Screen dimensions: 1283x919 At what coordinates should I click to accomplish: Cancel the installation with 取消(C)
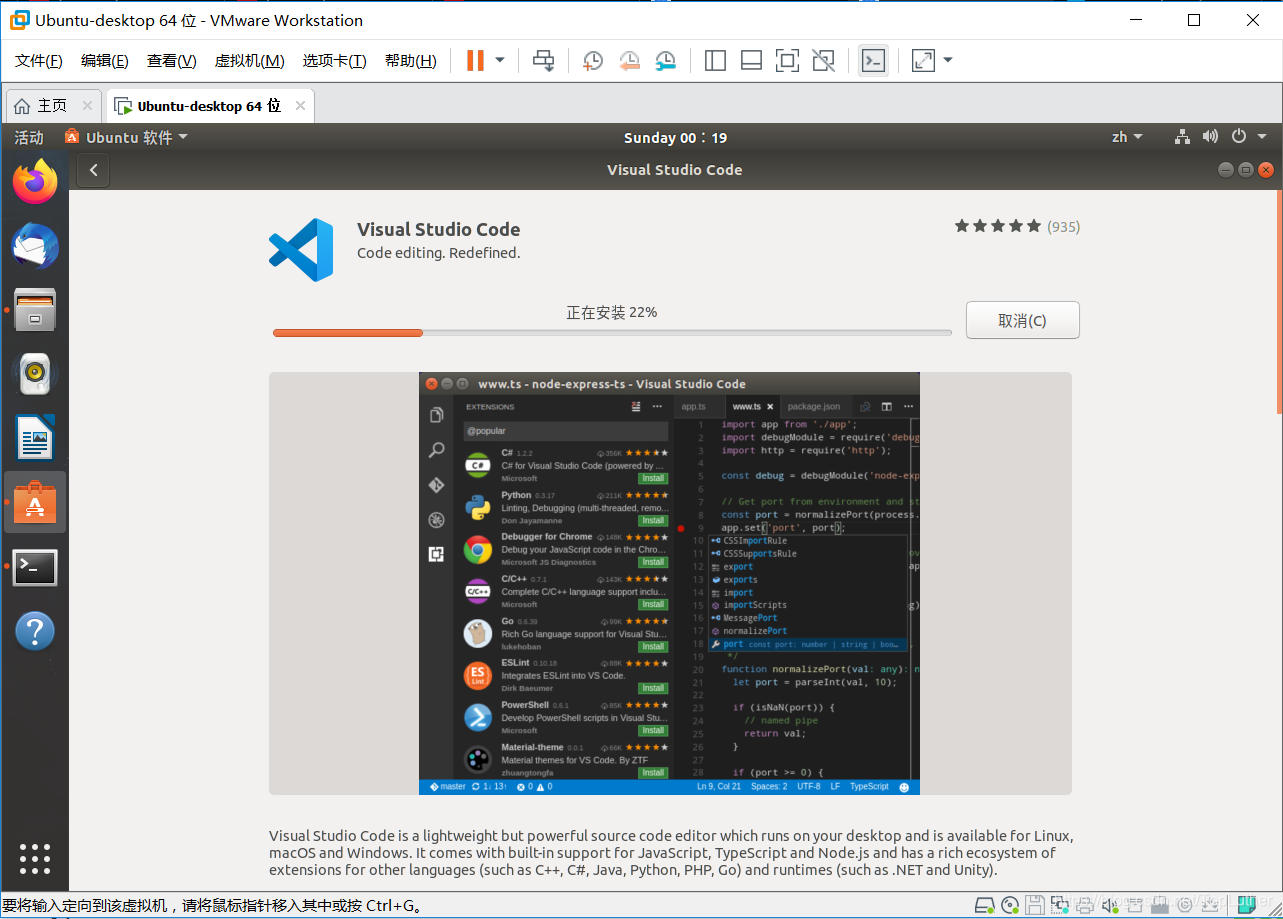pyautogui.click(x=1022, y=321)
